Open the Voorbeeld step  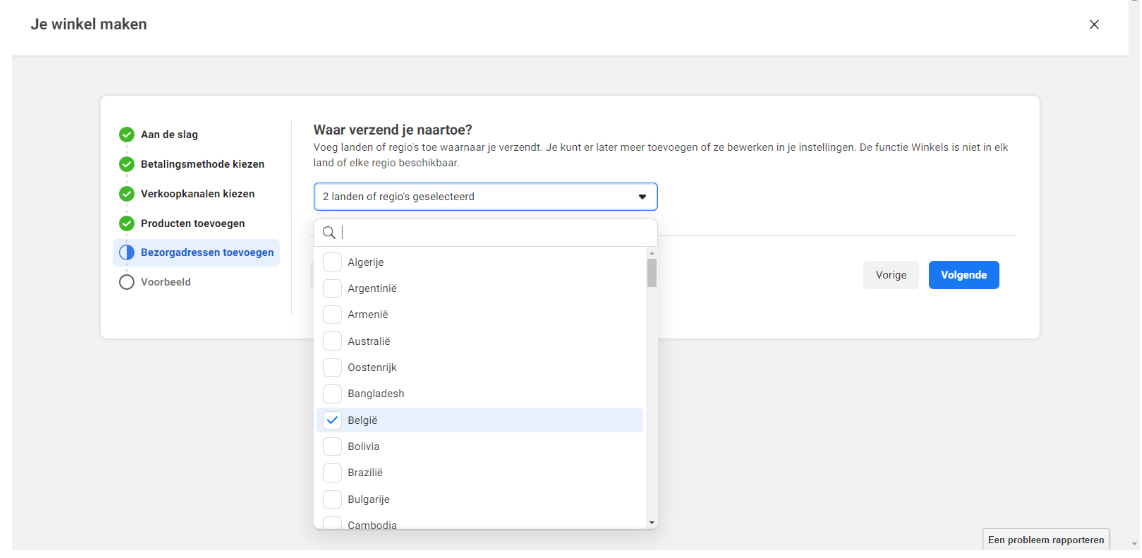pyautogui.click(x=165, y=282)
